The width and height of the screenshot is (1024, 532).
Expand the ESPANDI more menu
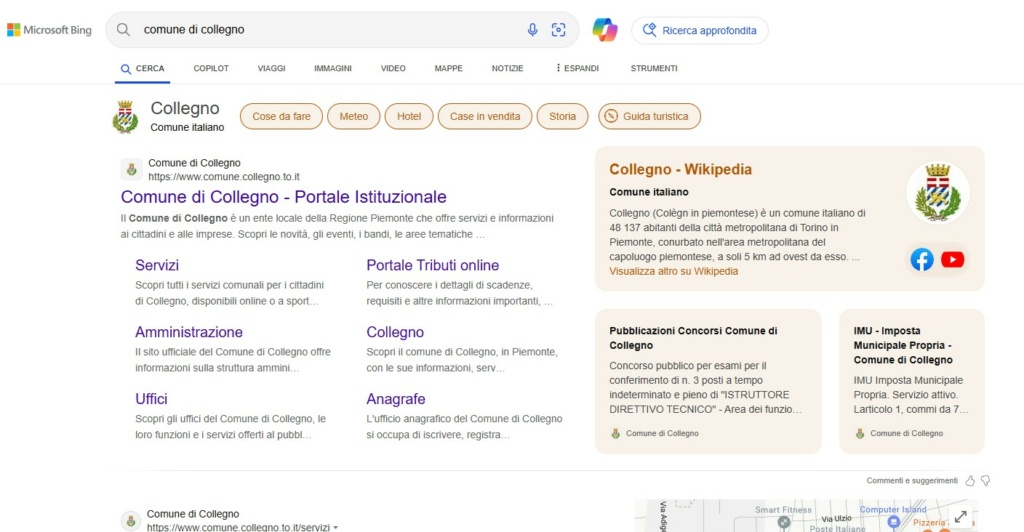tap(577, 68)
